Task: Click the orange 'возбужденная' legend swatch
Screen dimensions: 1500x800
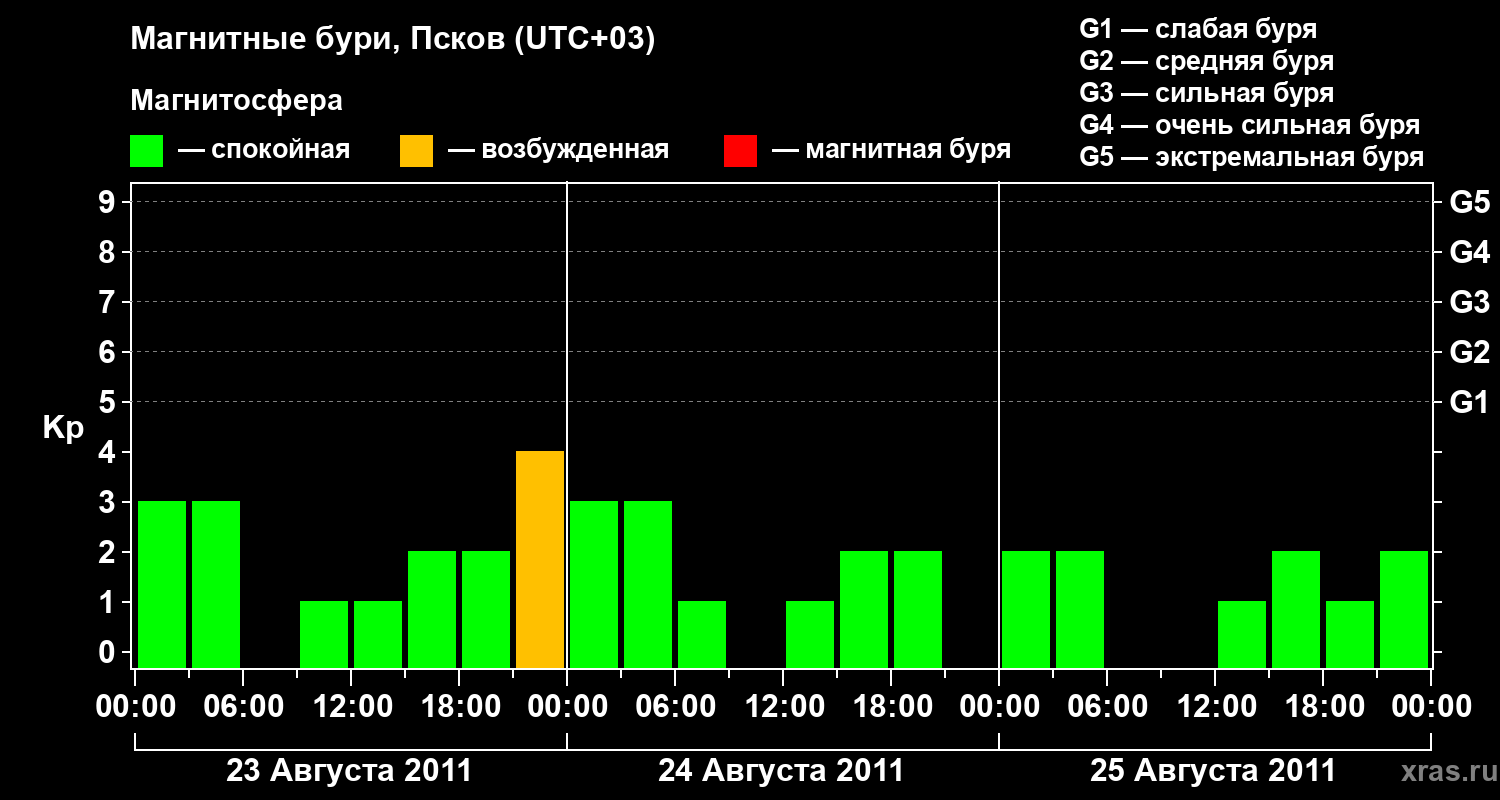Action: [417, 150]
